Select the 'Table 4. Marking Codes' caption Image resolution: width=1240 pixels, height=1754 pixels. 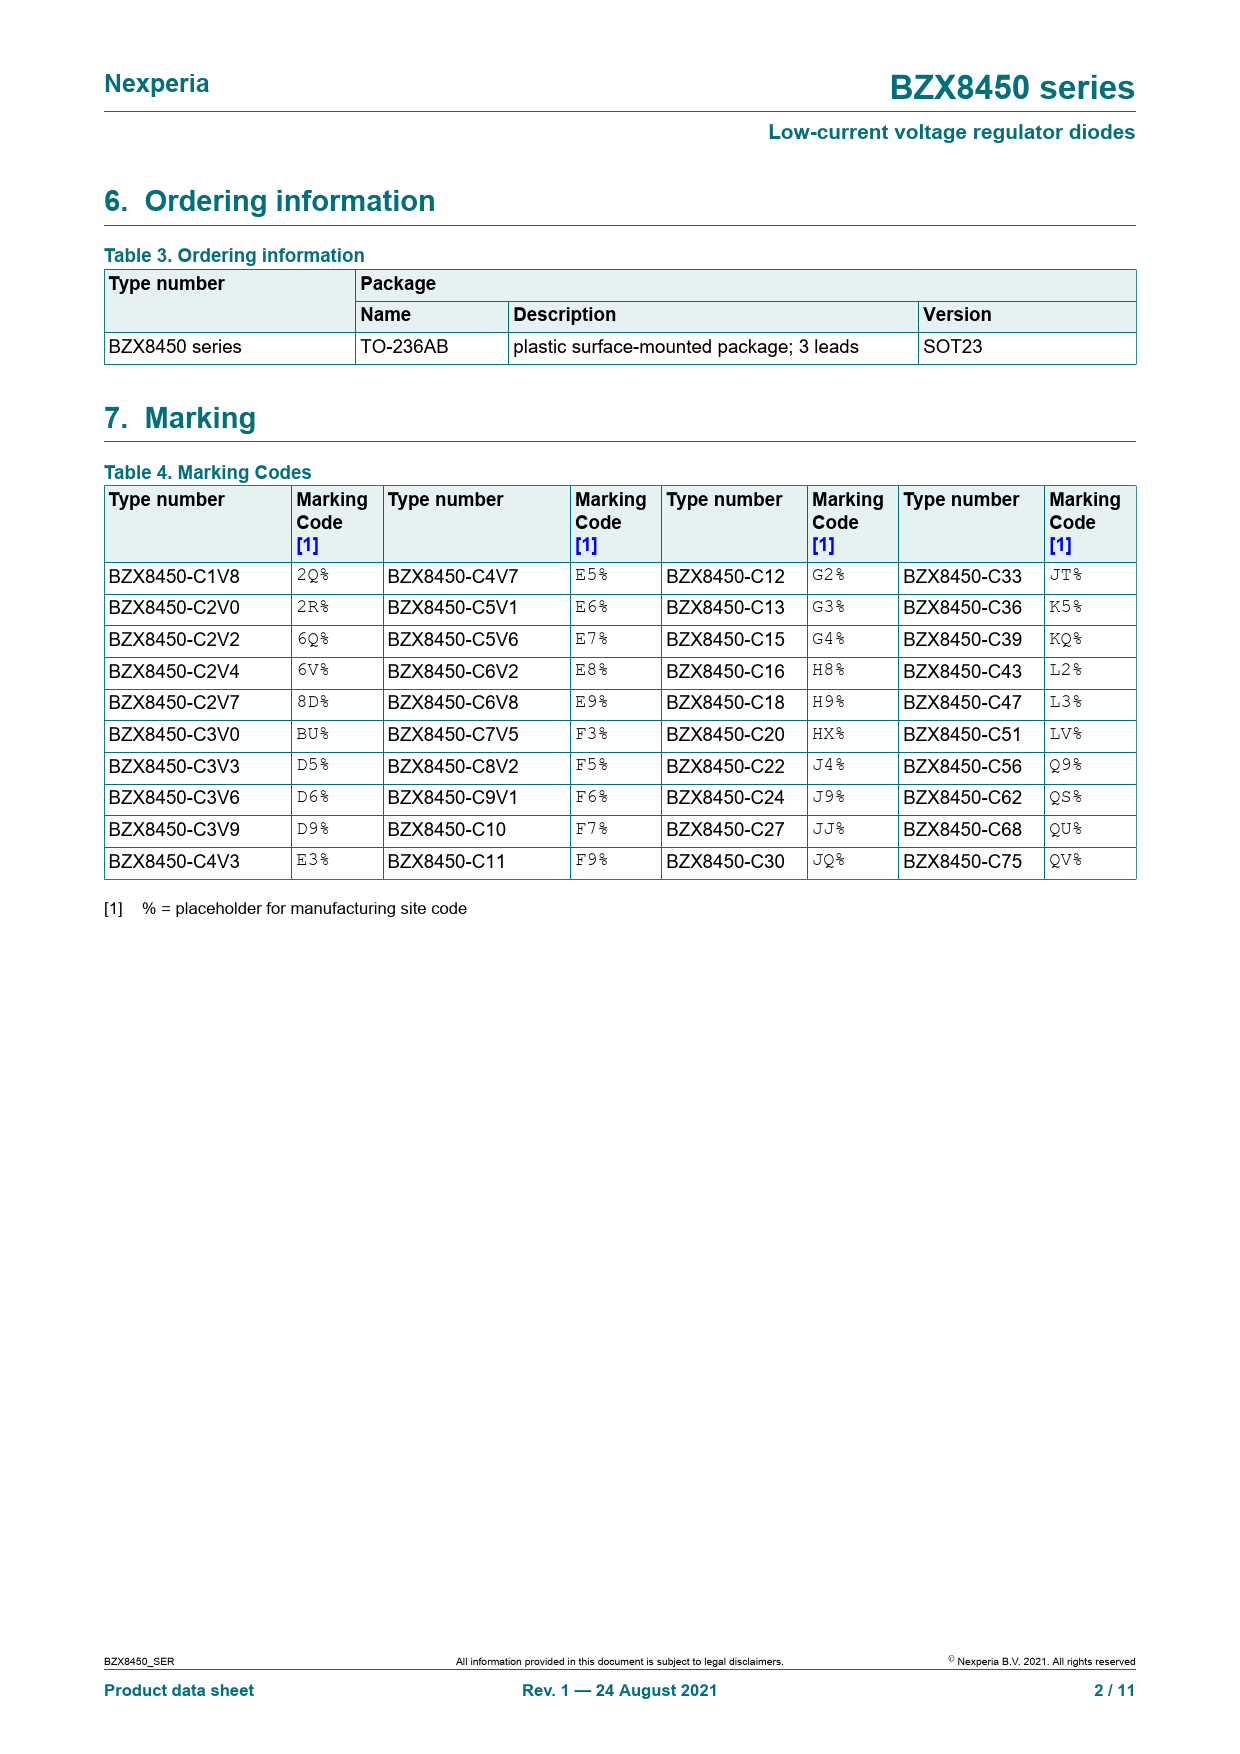click(x=207, y=472)
